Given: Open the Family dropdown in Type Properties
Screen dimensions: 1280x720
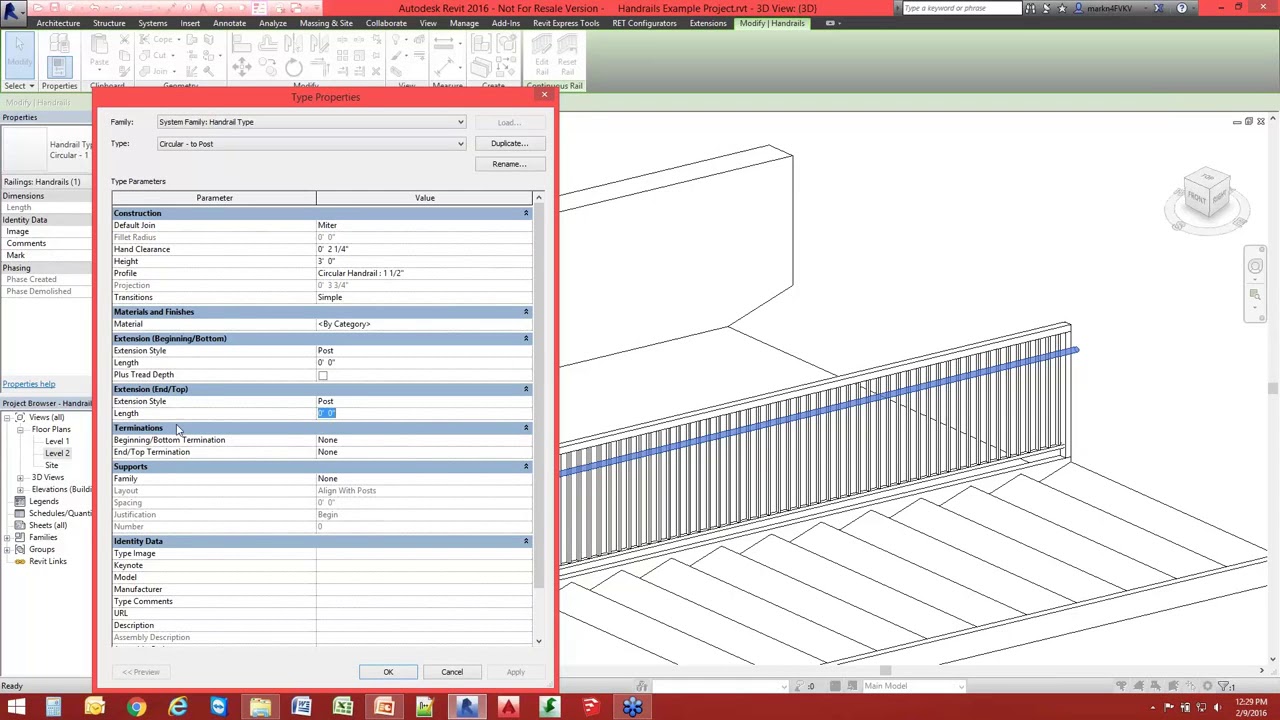Looking at the screenshot, I should pos(311,122).
